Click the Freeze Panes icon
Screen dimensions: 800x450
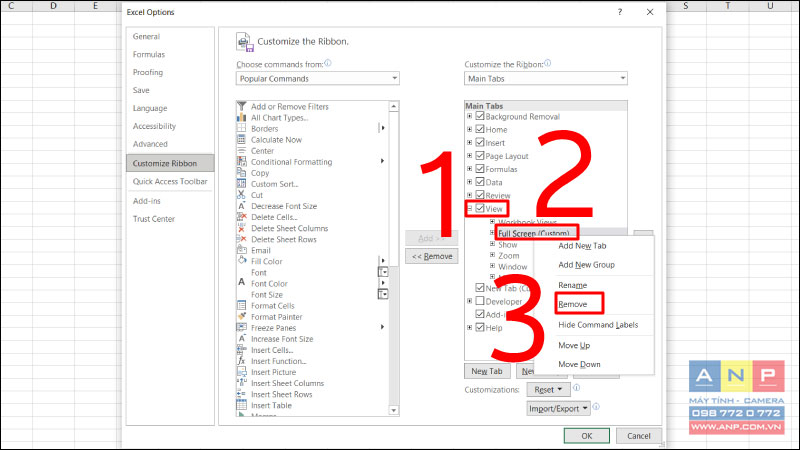[x=242, y=328]
